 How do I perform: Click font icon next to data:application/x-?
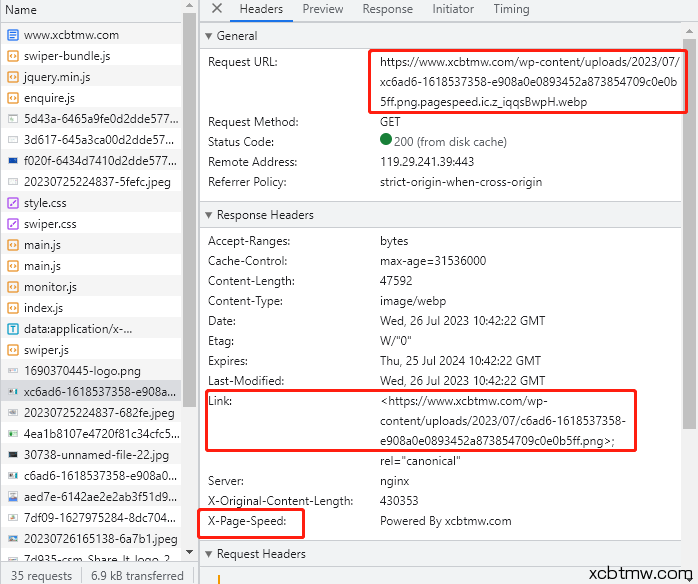click(x=13, y=329)
